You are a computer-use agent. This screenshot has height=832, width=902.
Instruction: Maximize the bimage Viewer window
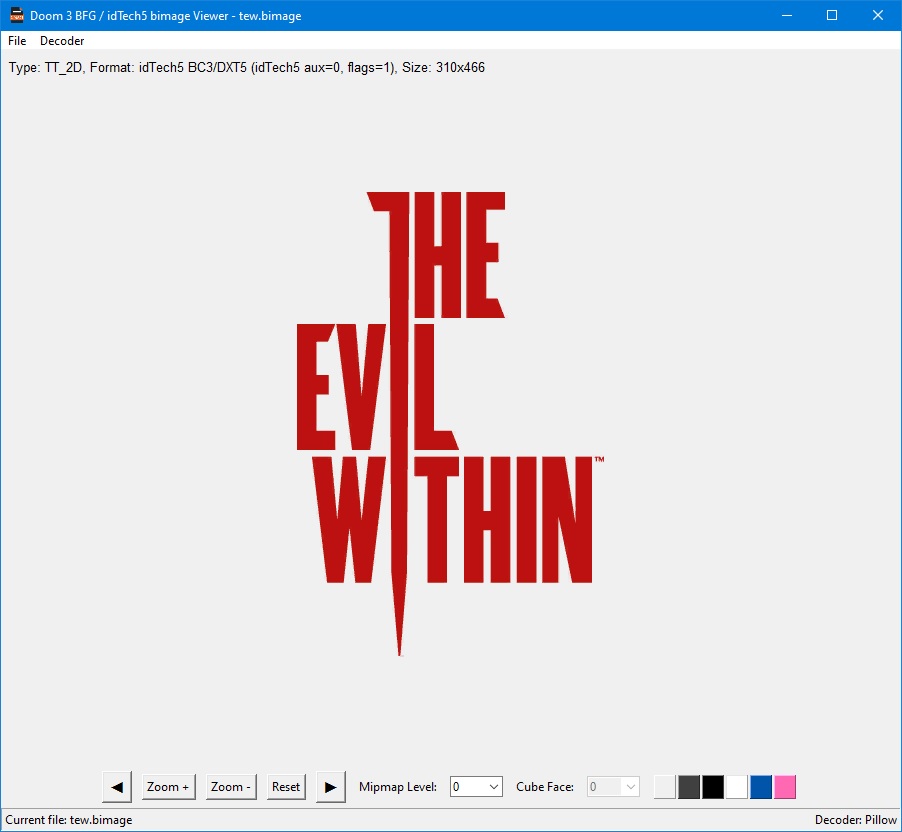pos(832,16)
